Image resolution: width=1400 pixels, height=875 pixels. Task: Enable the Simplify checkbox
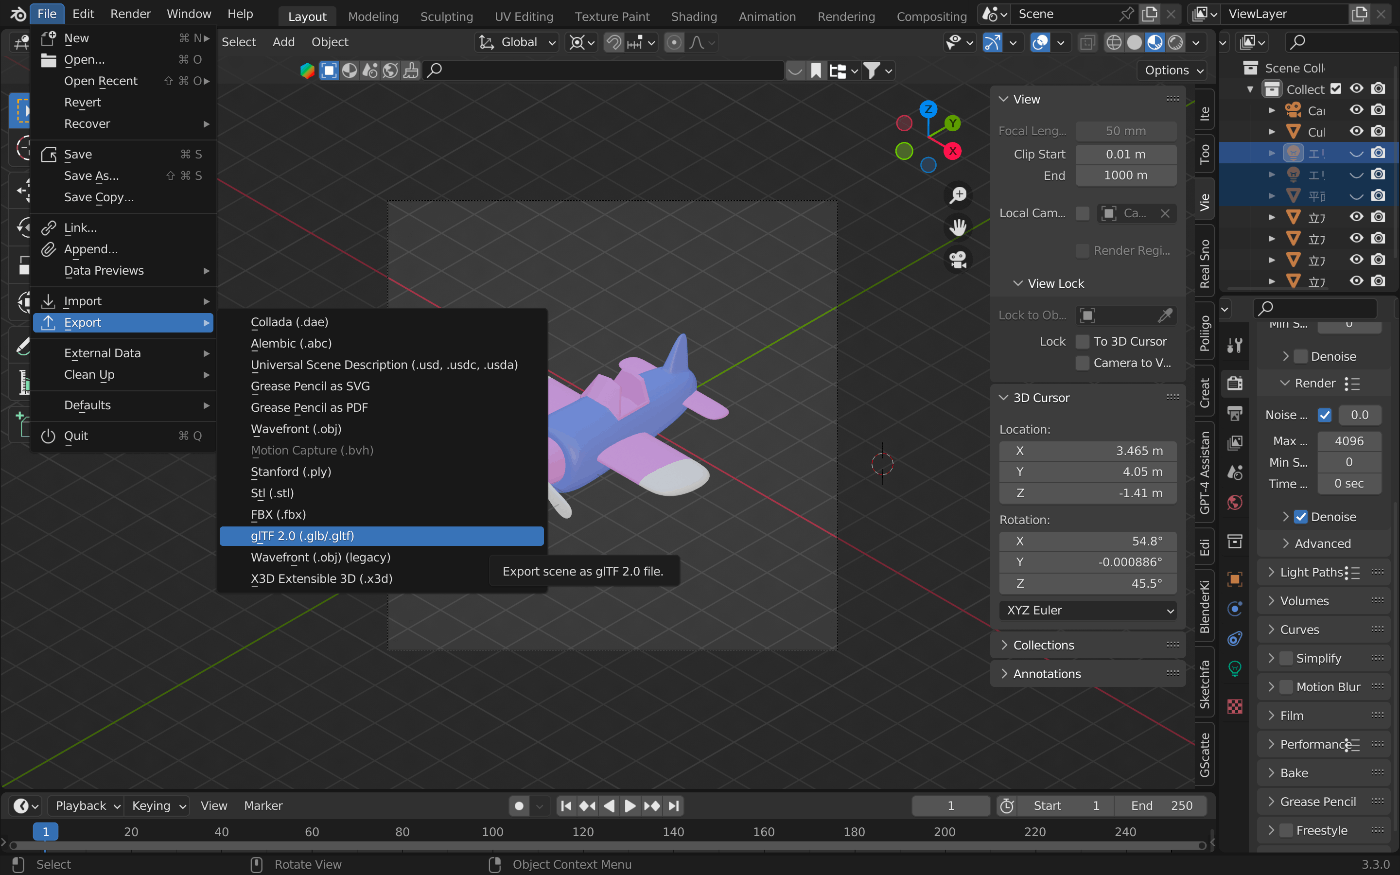1286,658
